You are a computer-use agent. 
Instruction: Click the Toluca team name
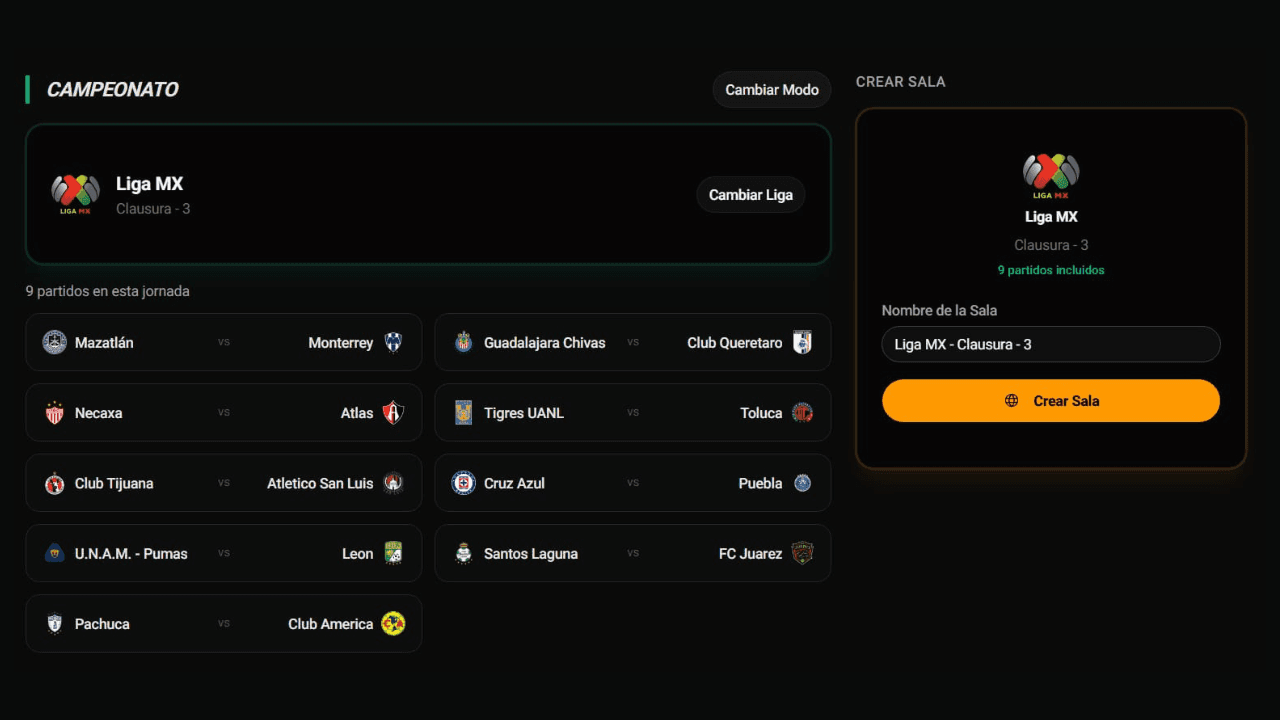[761, 413]
